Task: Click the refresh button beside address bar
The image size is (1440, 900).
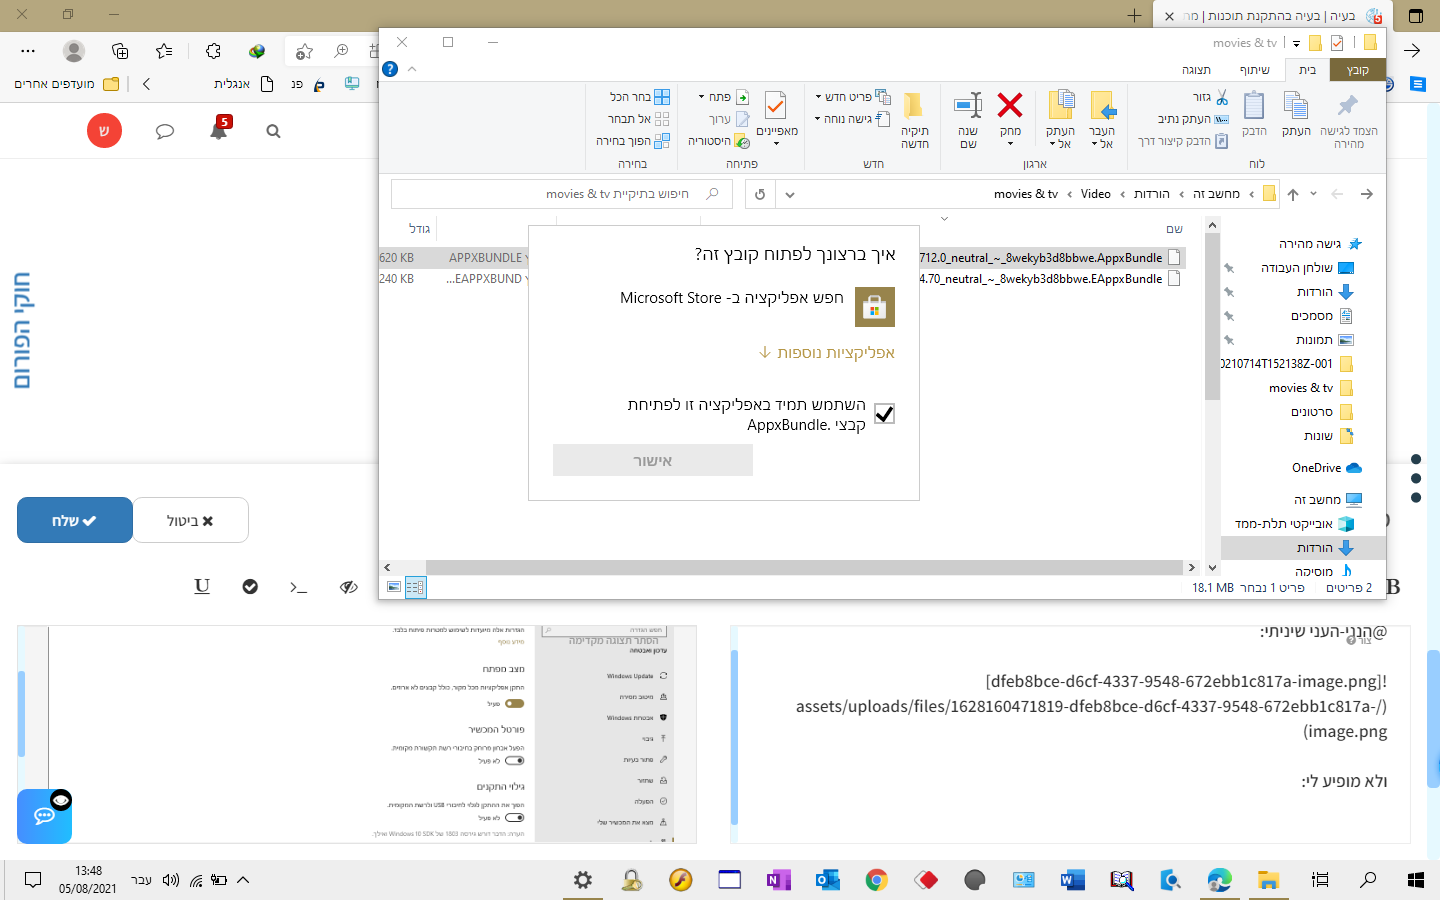Action: coord(760,194)
